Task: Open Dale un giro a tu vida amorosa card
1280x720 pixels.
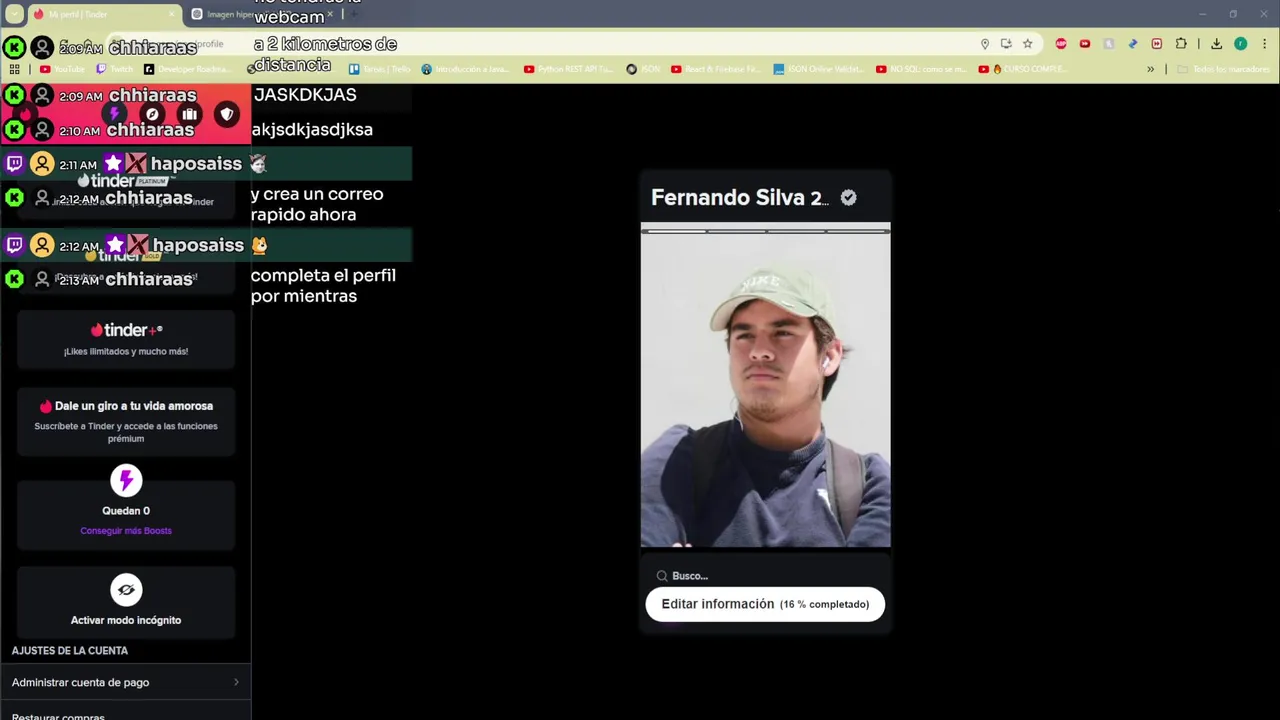Action: click(126, 421)
